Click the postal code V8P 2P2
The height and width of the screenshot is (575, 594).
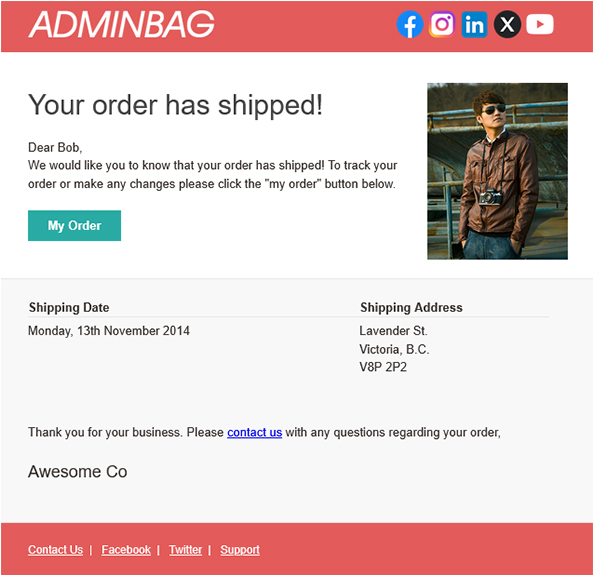(x=383, y=367)
